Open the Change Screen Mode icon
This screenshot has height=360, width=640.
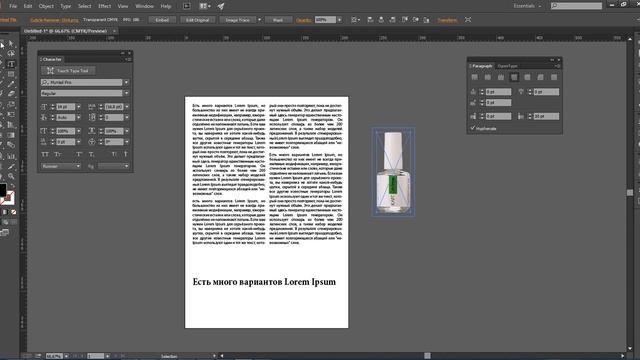4,233
